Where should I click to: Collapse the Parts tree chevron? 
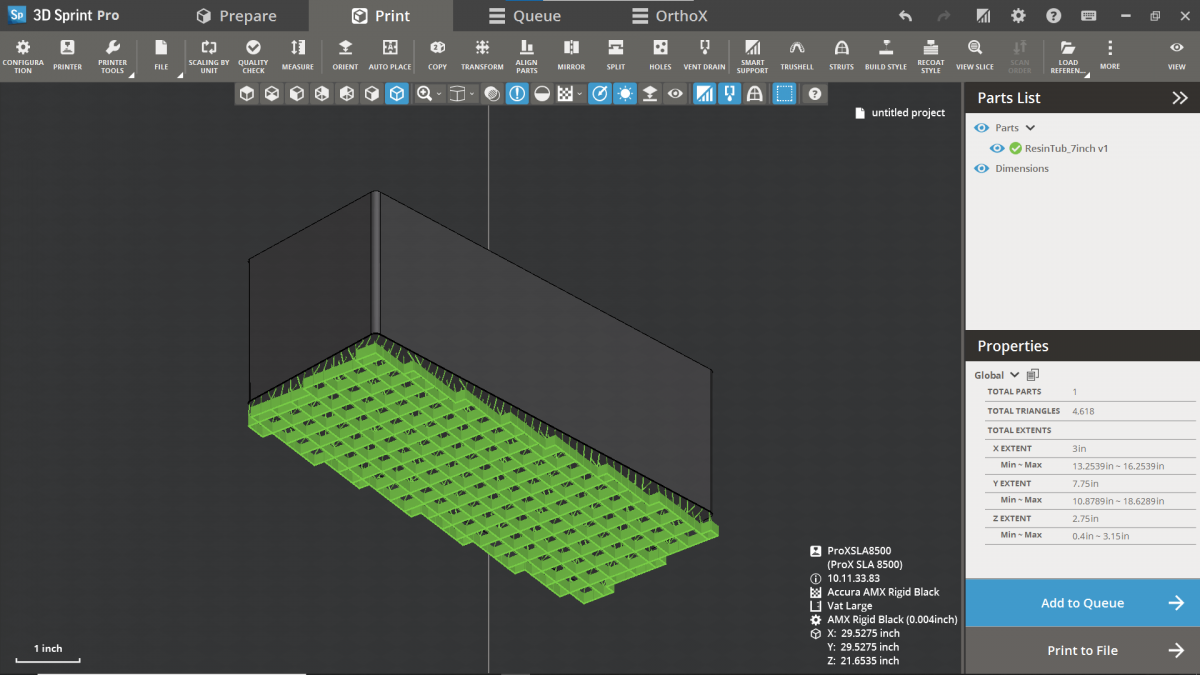coord(1028,127)
